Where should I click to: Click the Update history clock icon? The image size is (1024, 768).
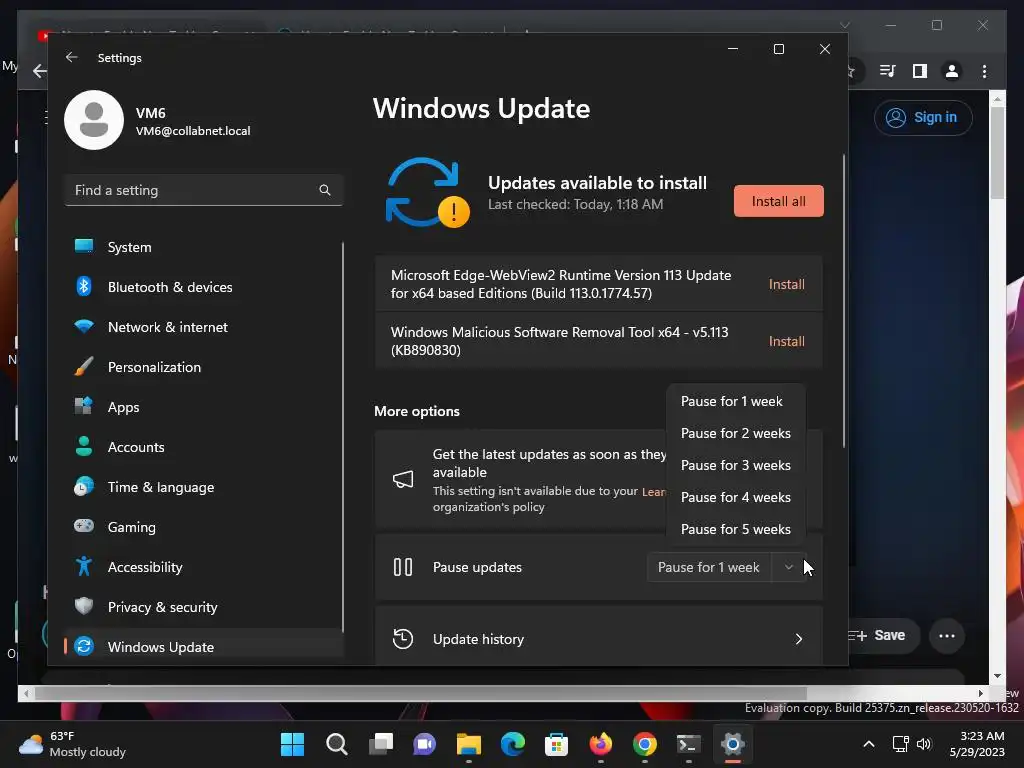(x=403, y=639)
